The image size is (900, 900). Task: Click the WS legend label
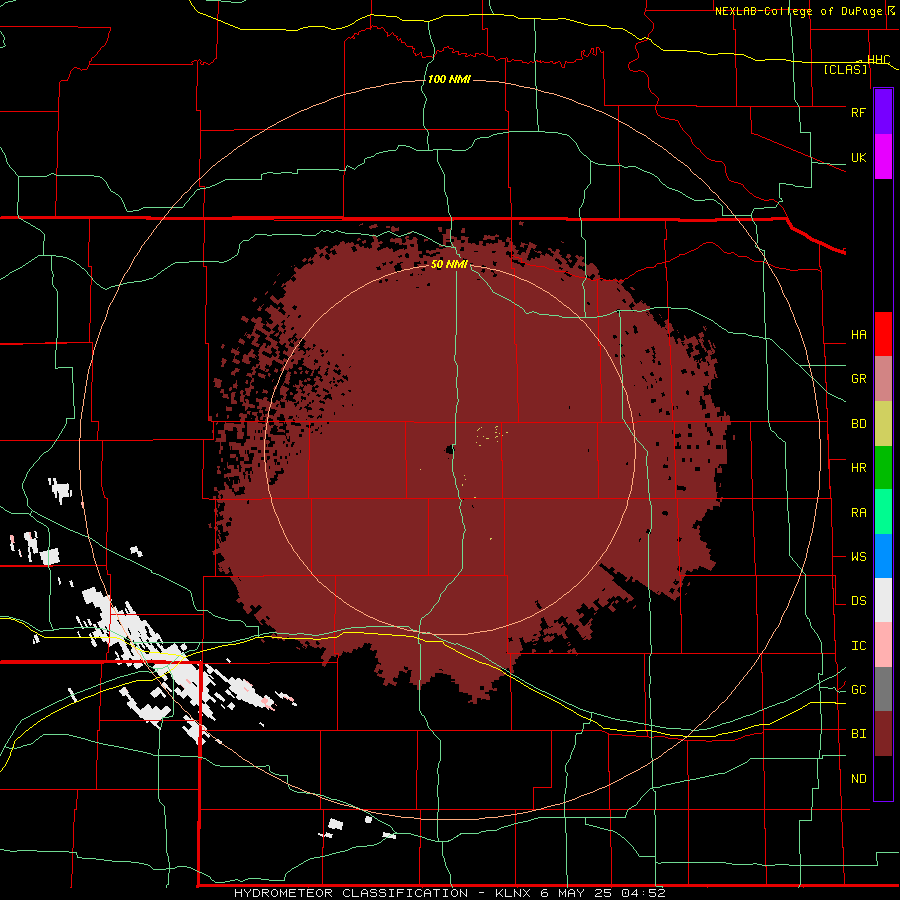pos(858,557)
